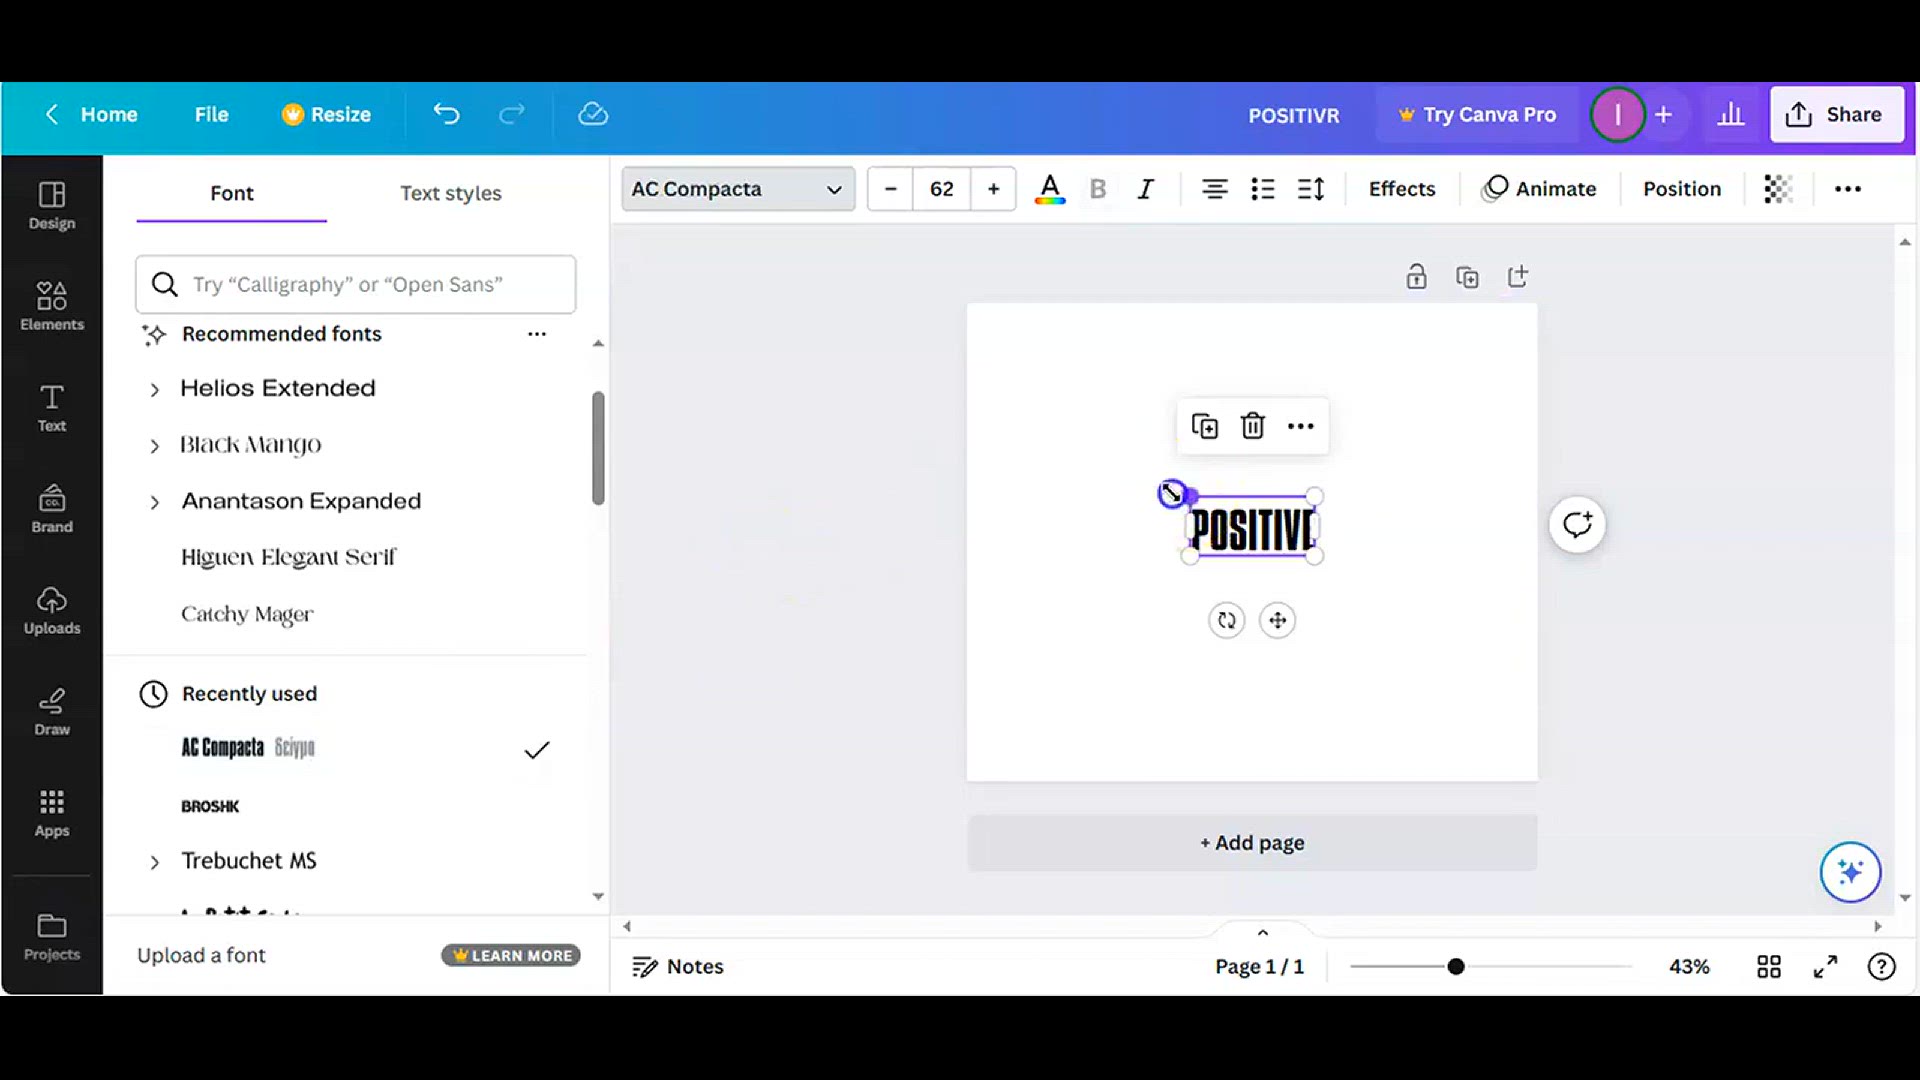Open the 43% zoom level menu
Image resolution: width=1920 pixels, height=1080 pixels.
click(1689, 966)
